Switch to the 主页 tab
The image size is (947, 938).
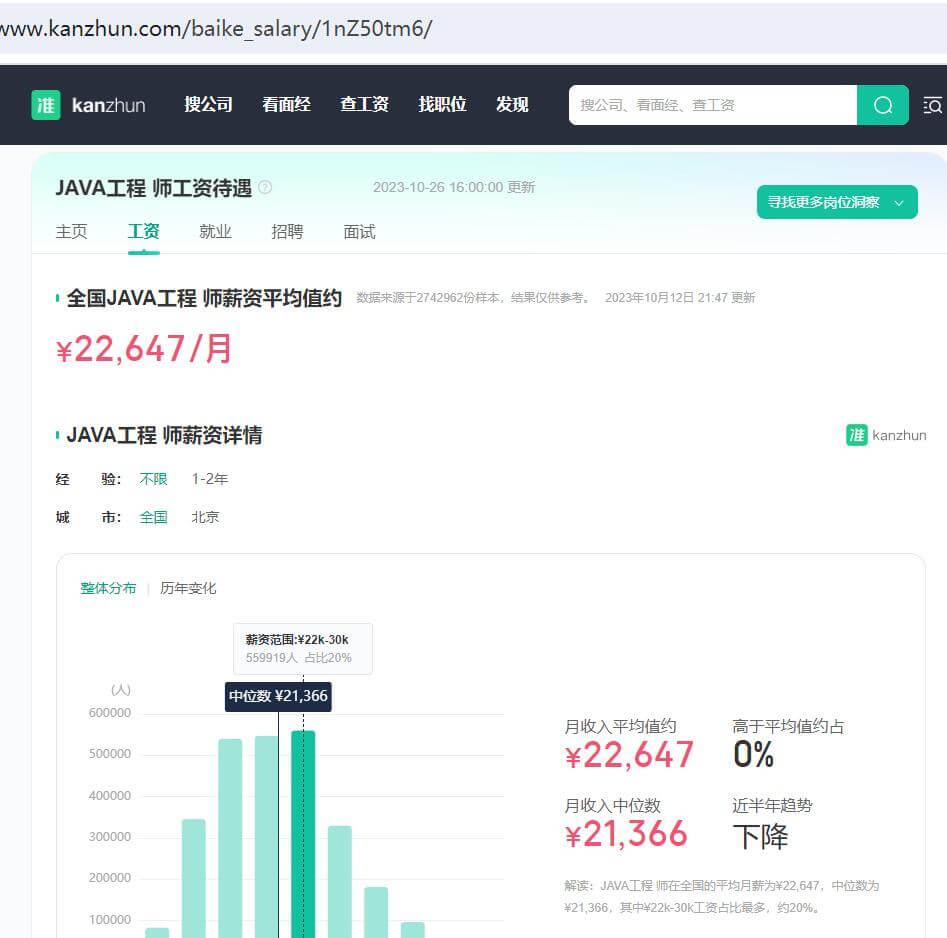point(71,232)
